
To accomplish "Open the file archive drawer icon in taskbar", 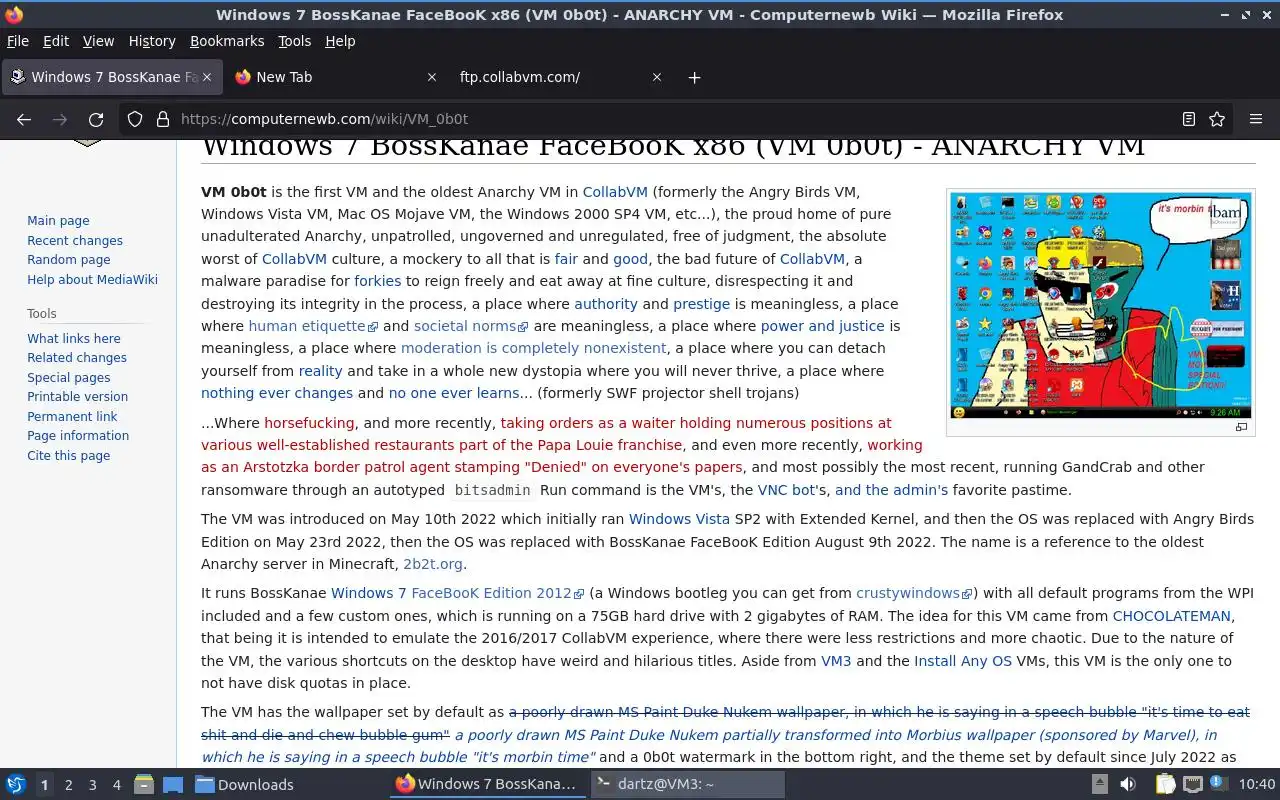I will coord(143,784).
